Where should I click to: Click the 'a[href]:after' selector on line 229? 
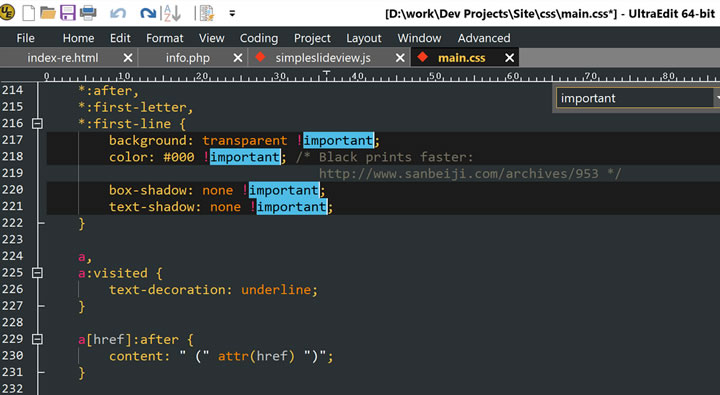(128, 340)
